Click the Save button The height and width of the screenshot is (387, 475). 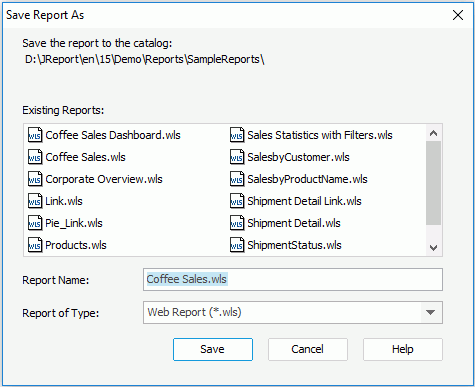tap(213, 349)
